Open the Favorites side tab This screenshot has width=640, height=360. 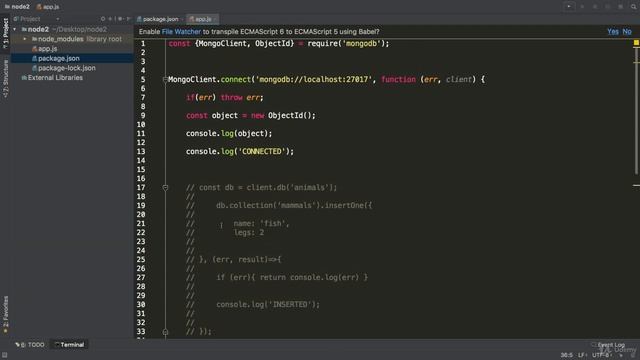5,314
